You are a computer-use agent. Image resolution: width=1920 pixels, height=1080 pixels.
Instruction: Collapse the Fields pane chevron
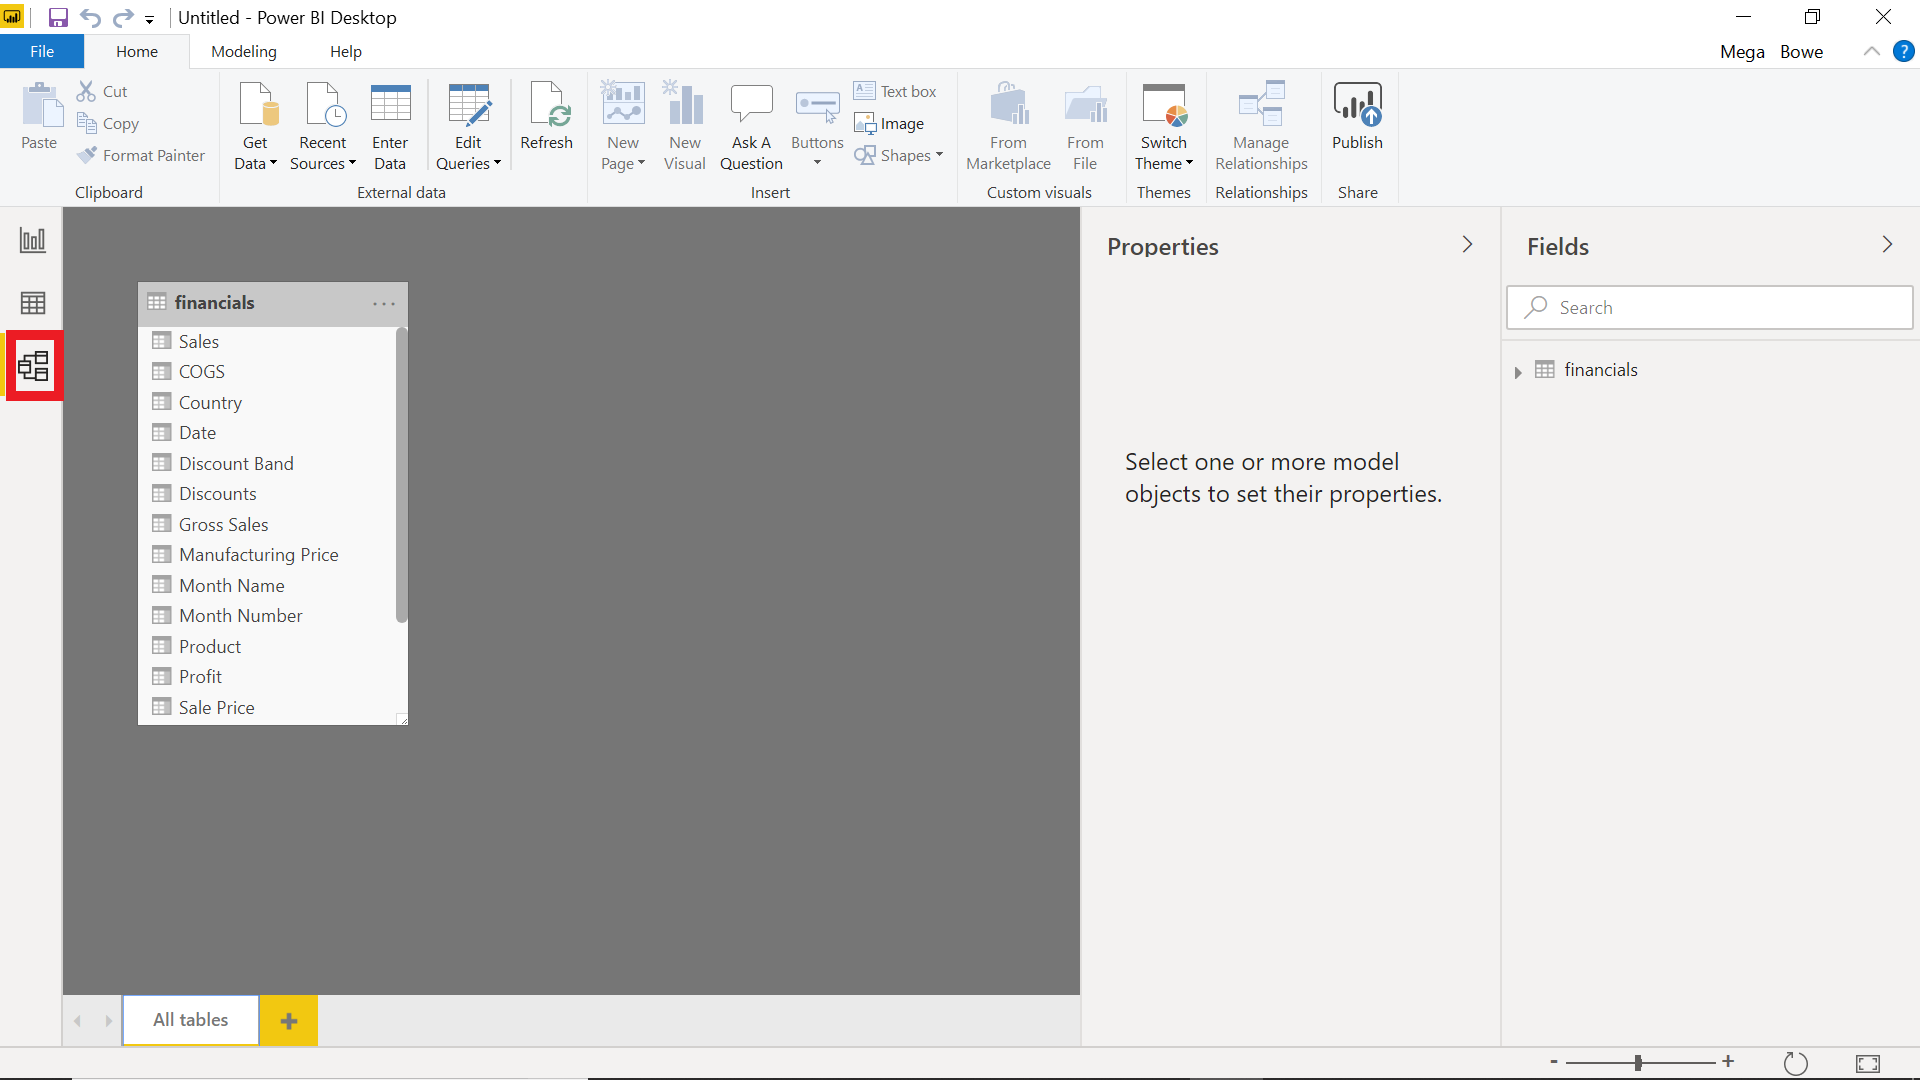point(1887,245)
